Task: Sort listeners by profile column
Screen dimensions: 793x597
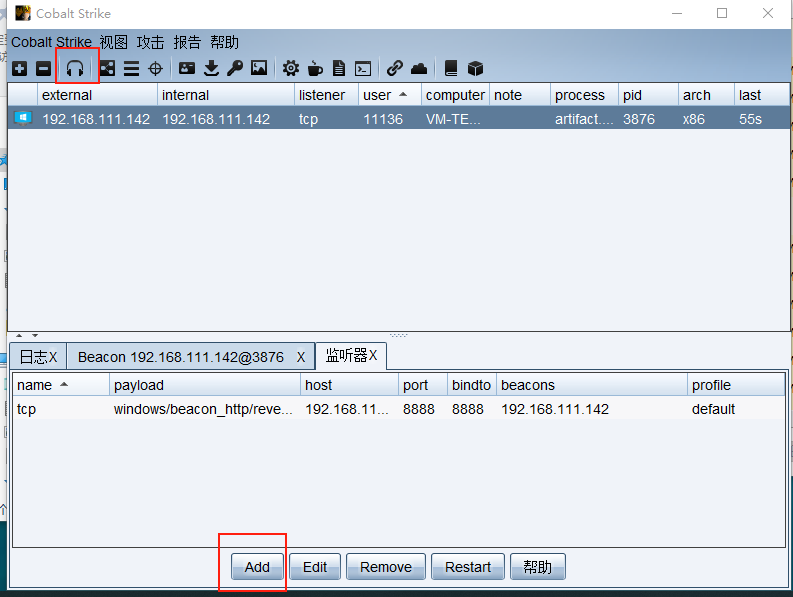Action: coord(736,385)
